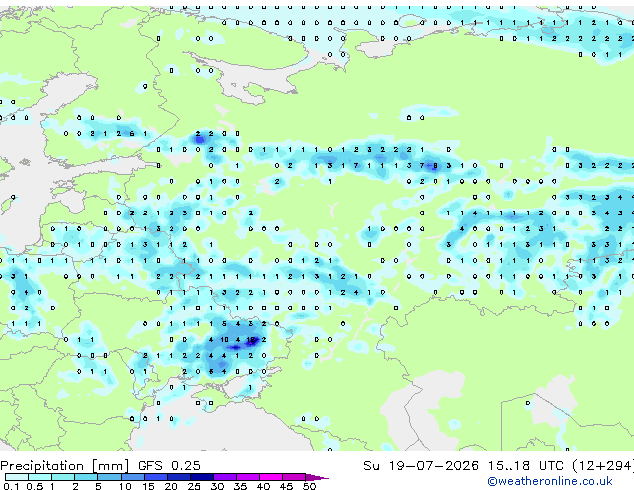Click the 0.1–0.5 mm palest legend swatch
This screenshot has width=634, height=490.
click(17, 477)
